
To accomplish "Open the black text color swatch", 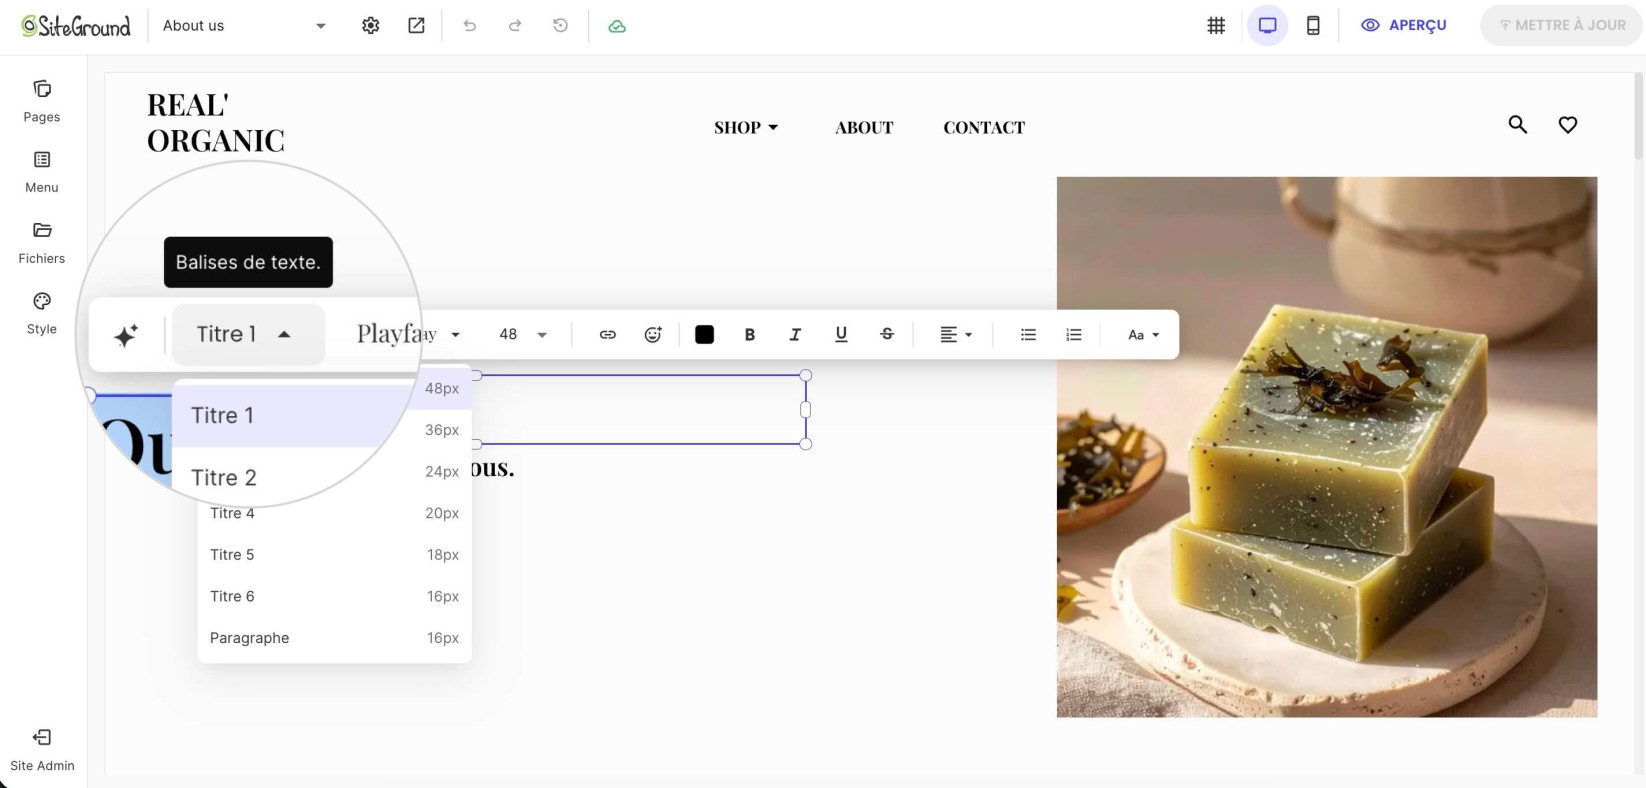I will pos(704,335).
